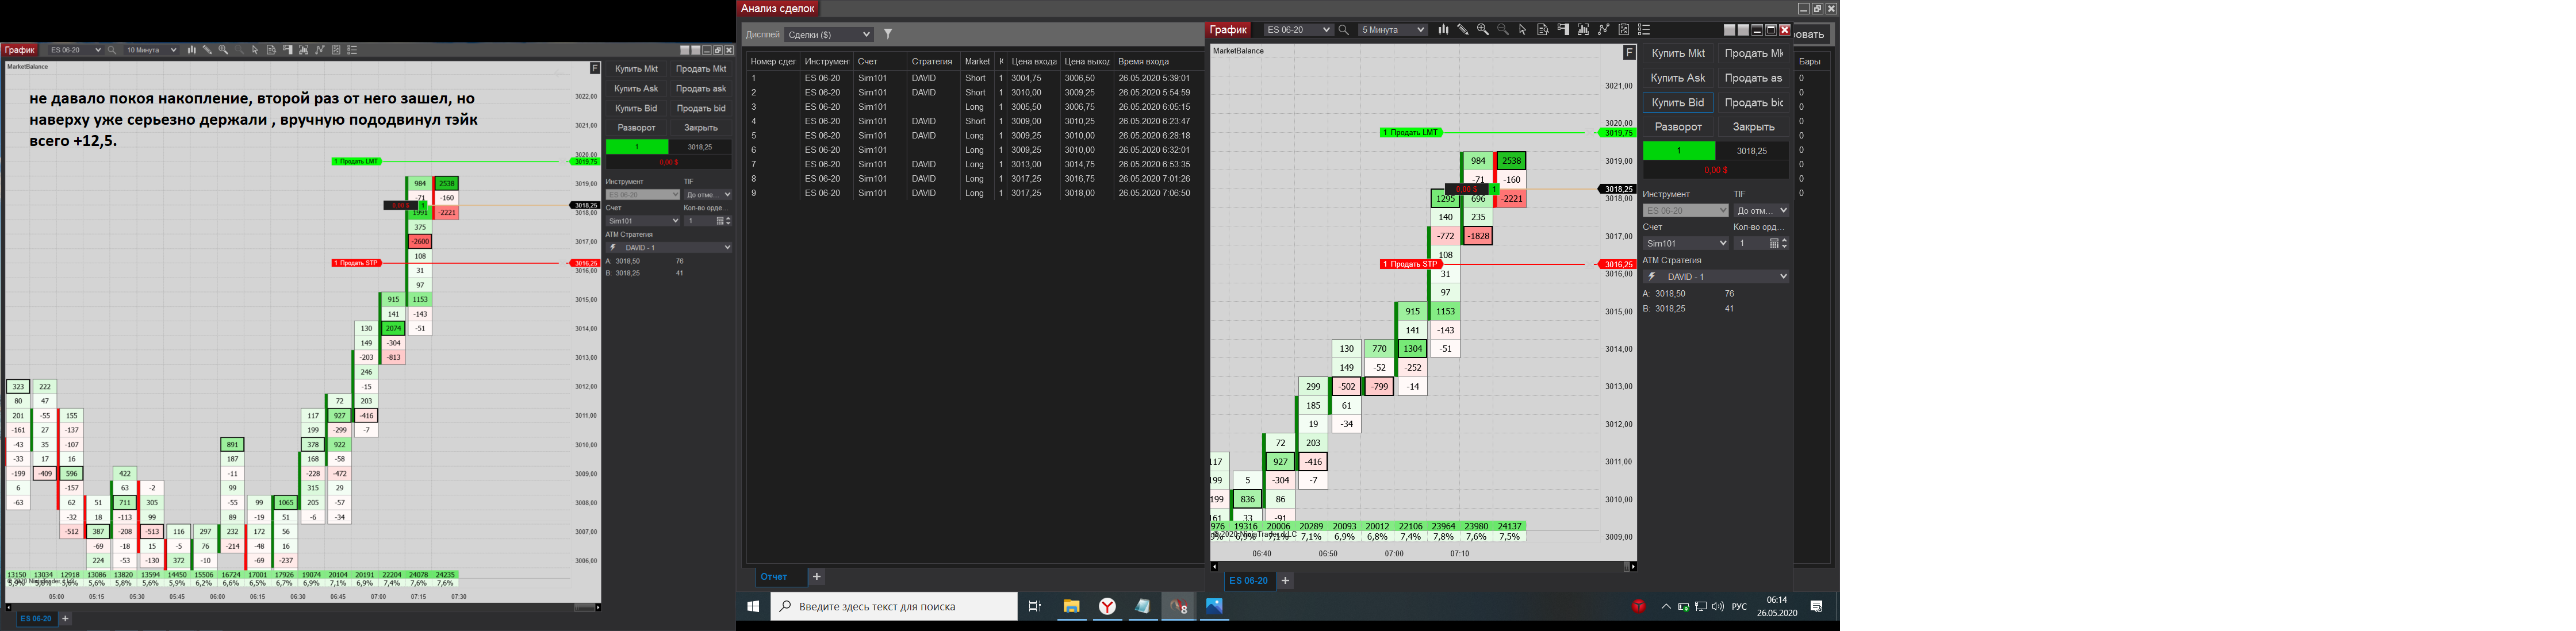This screenshot has width=2576, height=631.
Task: Expand the Сделки ($) display dropdown
Action: coord(830,34)
